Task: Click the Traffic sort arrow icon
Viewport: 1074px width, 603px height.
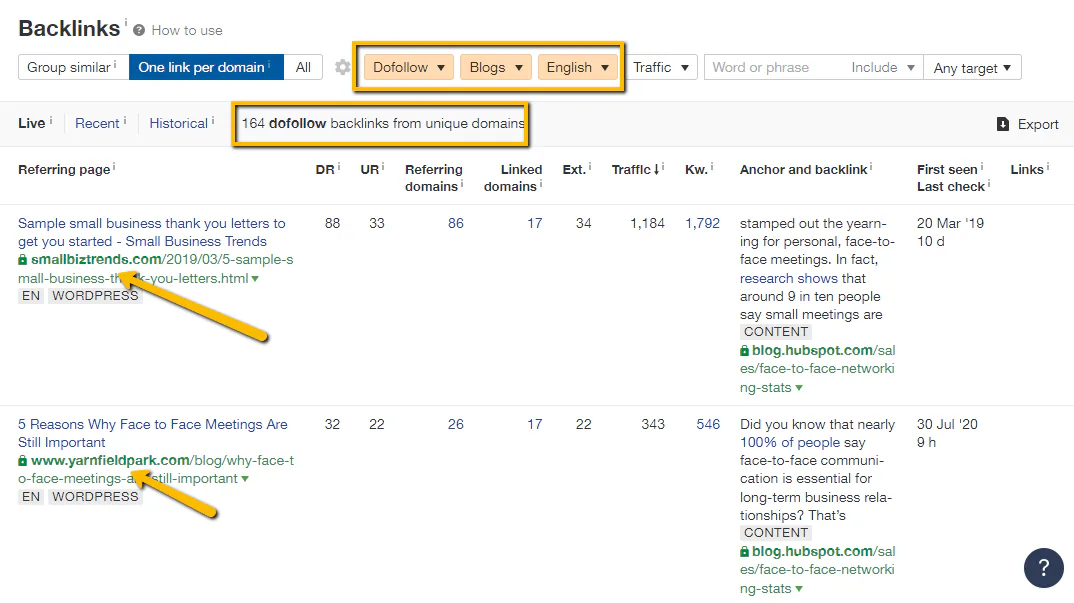Action: (656, 169)
